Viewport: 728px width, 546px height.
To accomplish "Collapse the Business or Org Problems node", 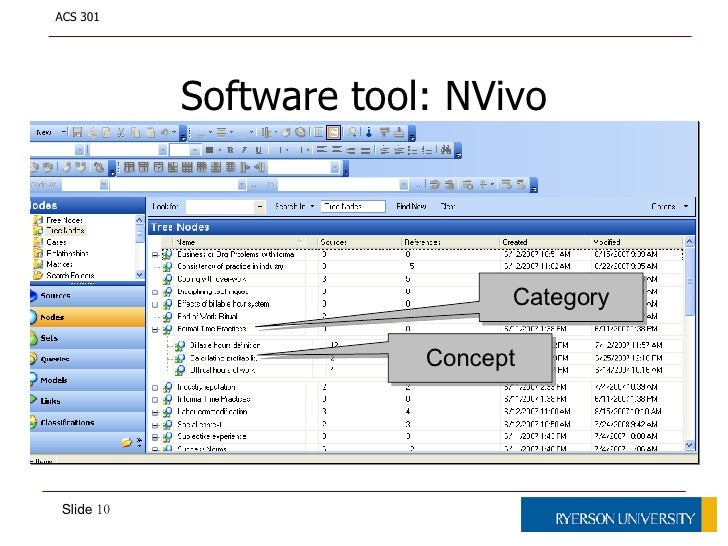I will (x=155, y=255).
